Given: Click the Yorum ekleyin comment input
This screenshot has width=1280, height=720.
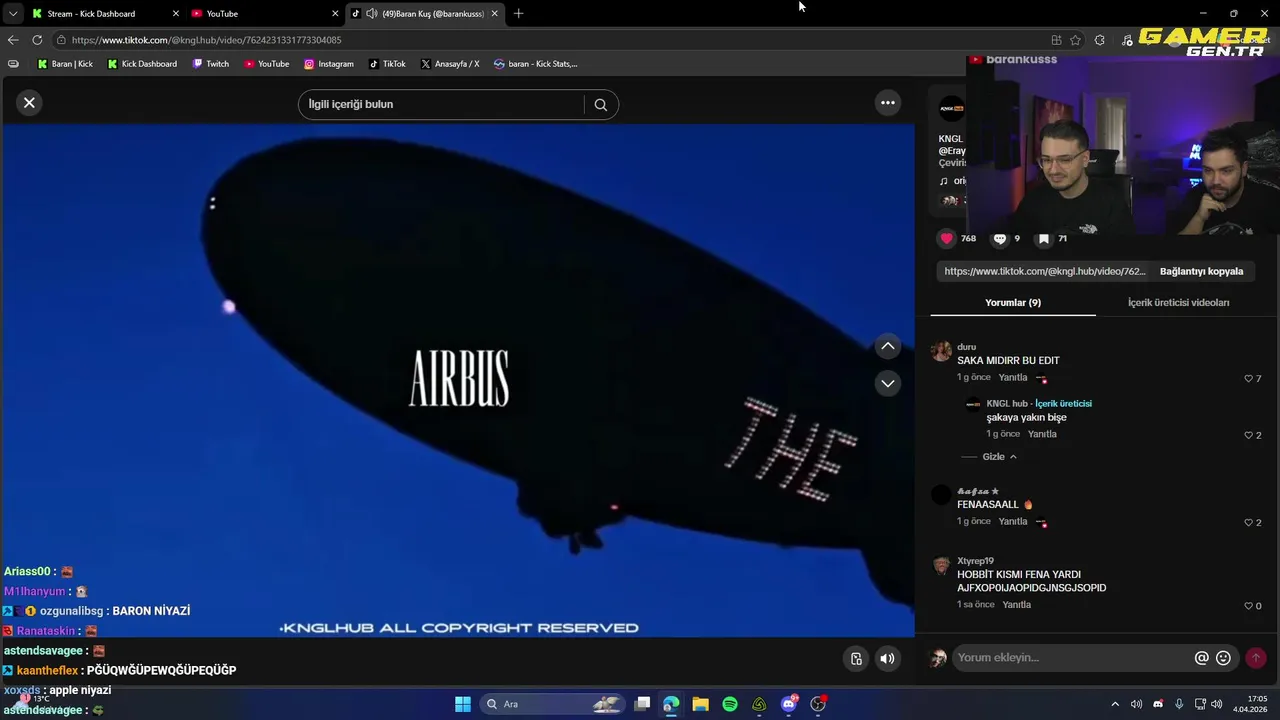Looking at the screenshot, I should tap(1070, 657).
